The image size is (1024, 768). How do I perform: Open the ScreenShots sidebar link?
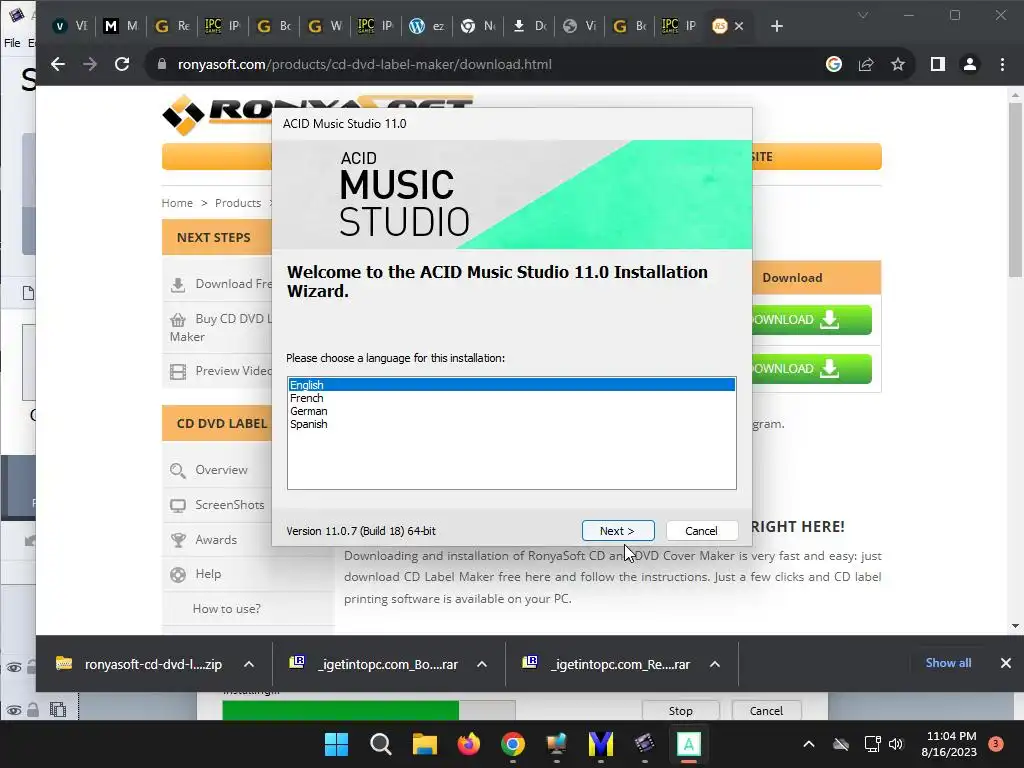tap(229, 505)
